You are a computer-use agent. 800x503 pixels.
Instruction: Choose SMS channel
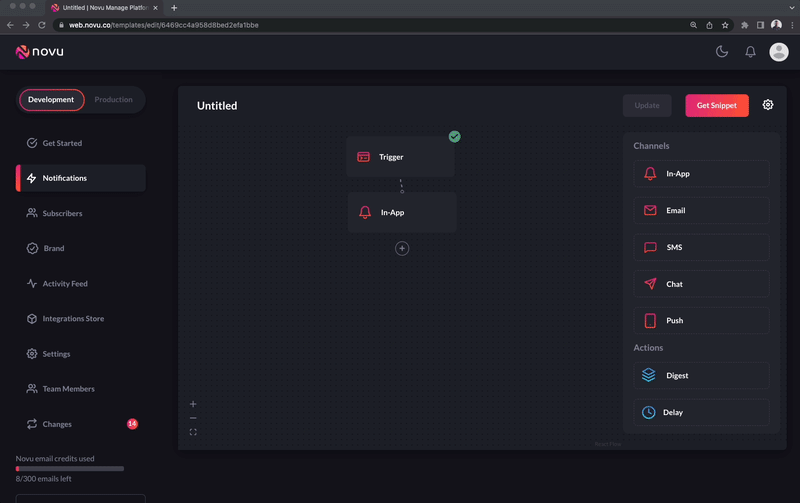702,247
